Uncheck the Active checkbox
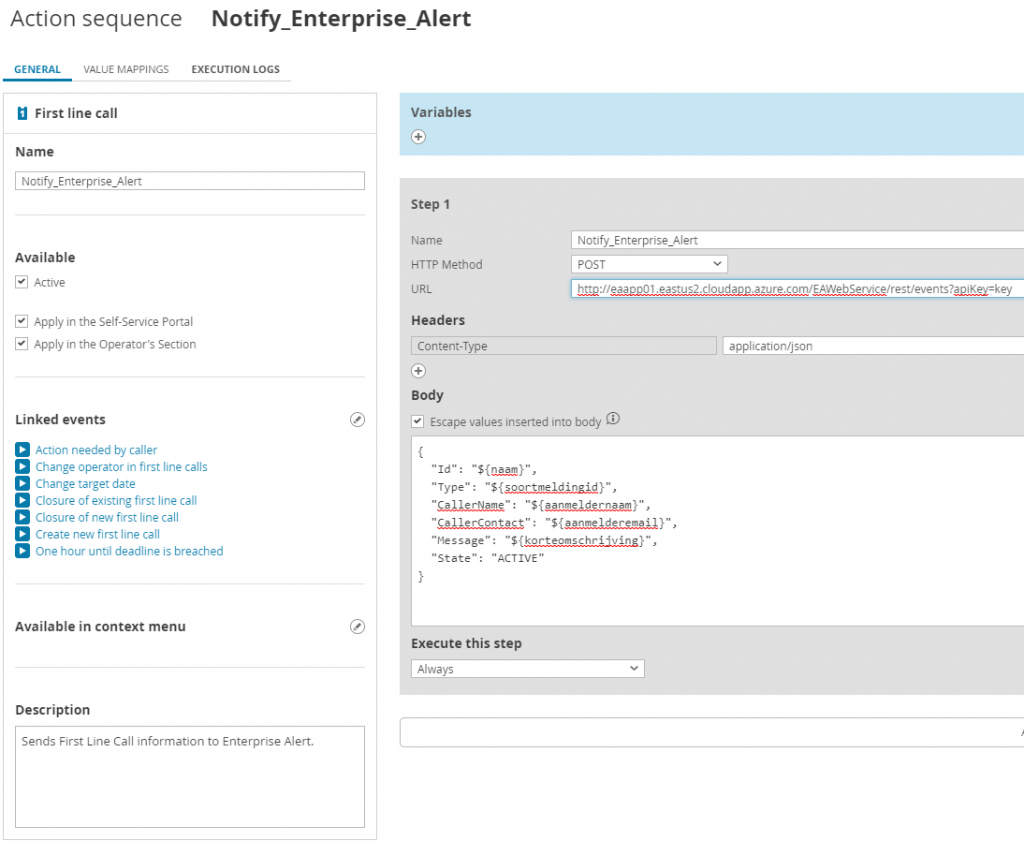The image size is (1024, 841). (21, 282)
